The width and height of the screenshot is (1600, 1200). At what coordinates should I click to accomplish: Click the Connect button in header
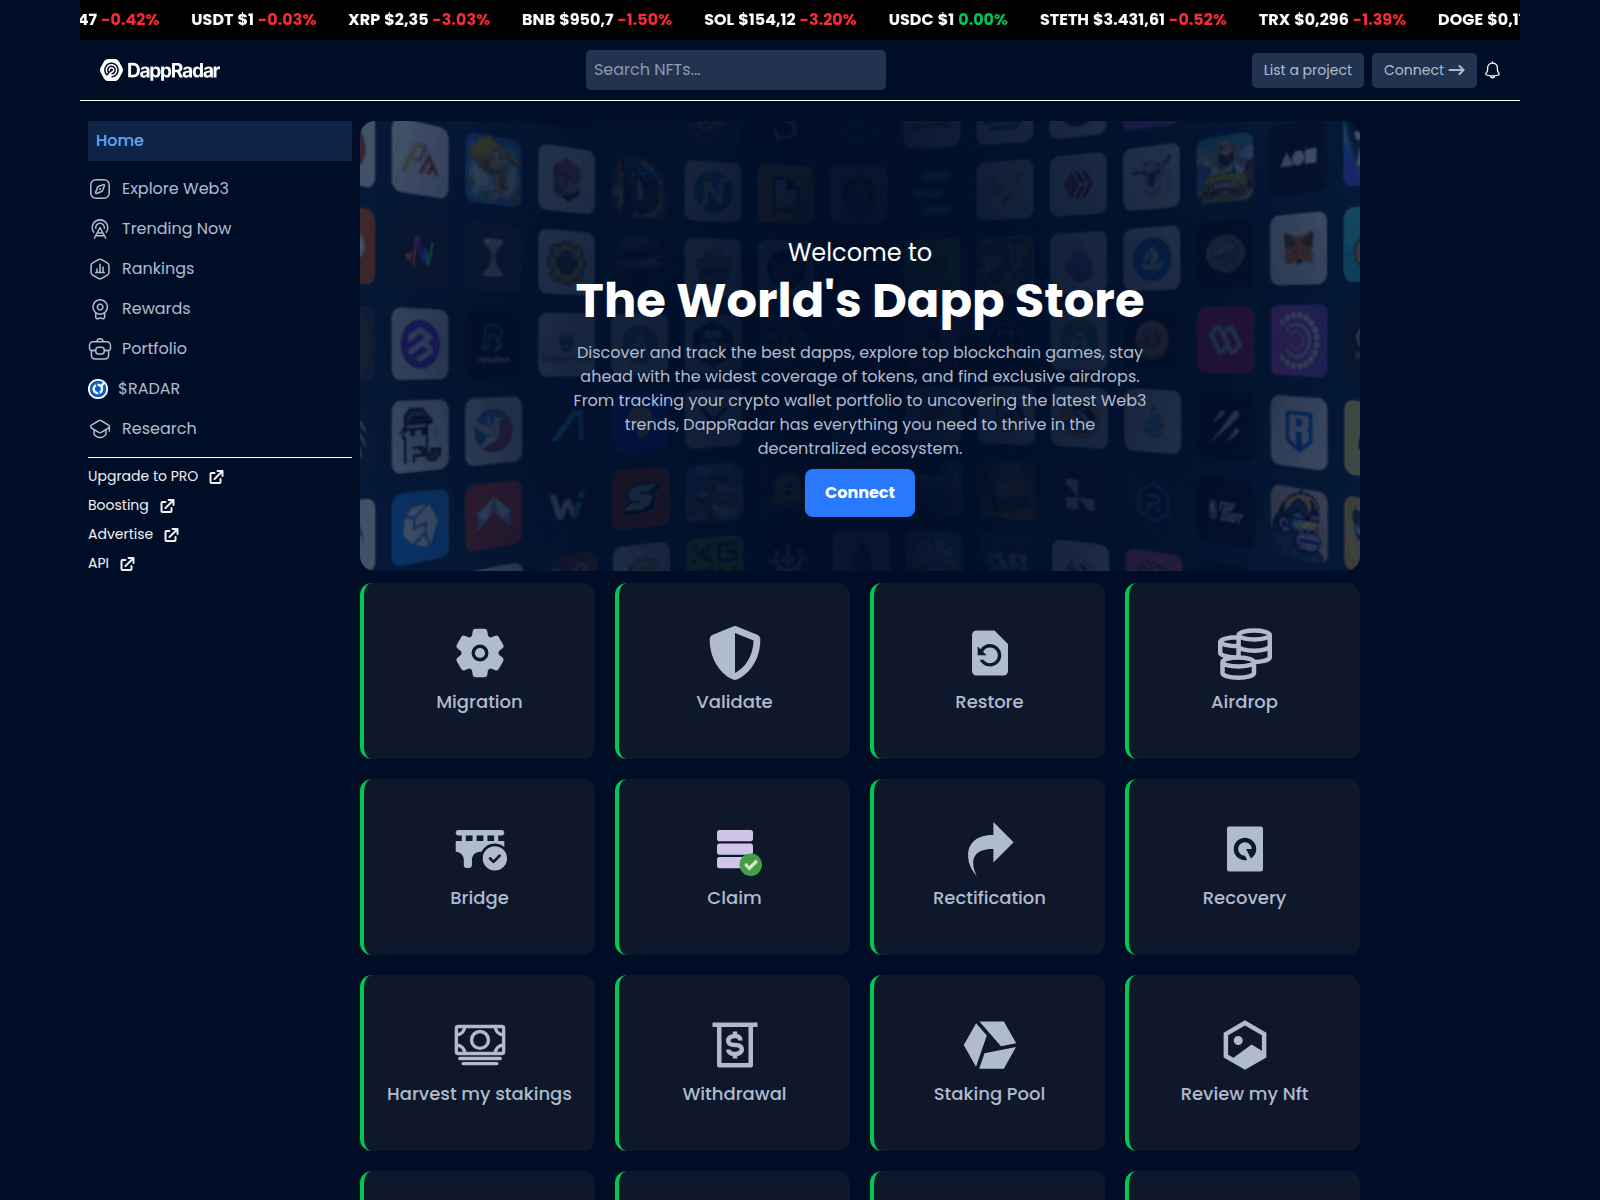pos(1424,70)
